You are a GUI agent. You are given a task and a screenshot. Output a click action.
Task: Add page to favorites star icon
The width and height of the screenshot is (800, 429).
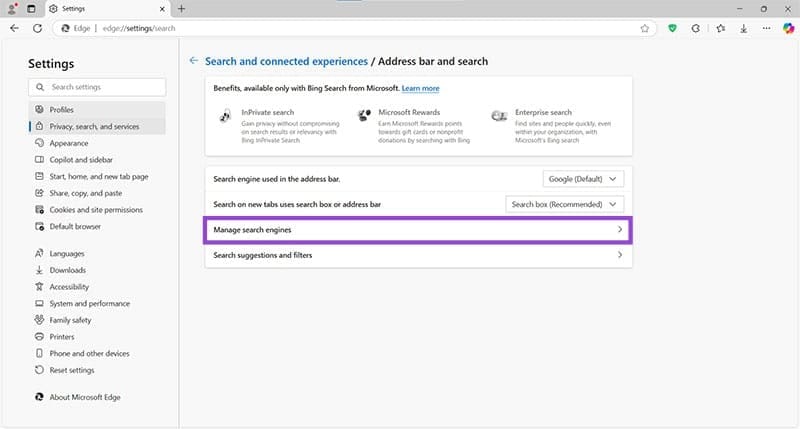[x=644, y=29]
